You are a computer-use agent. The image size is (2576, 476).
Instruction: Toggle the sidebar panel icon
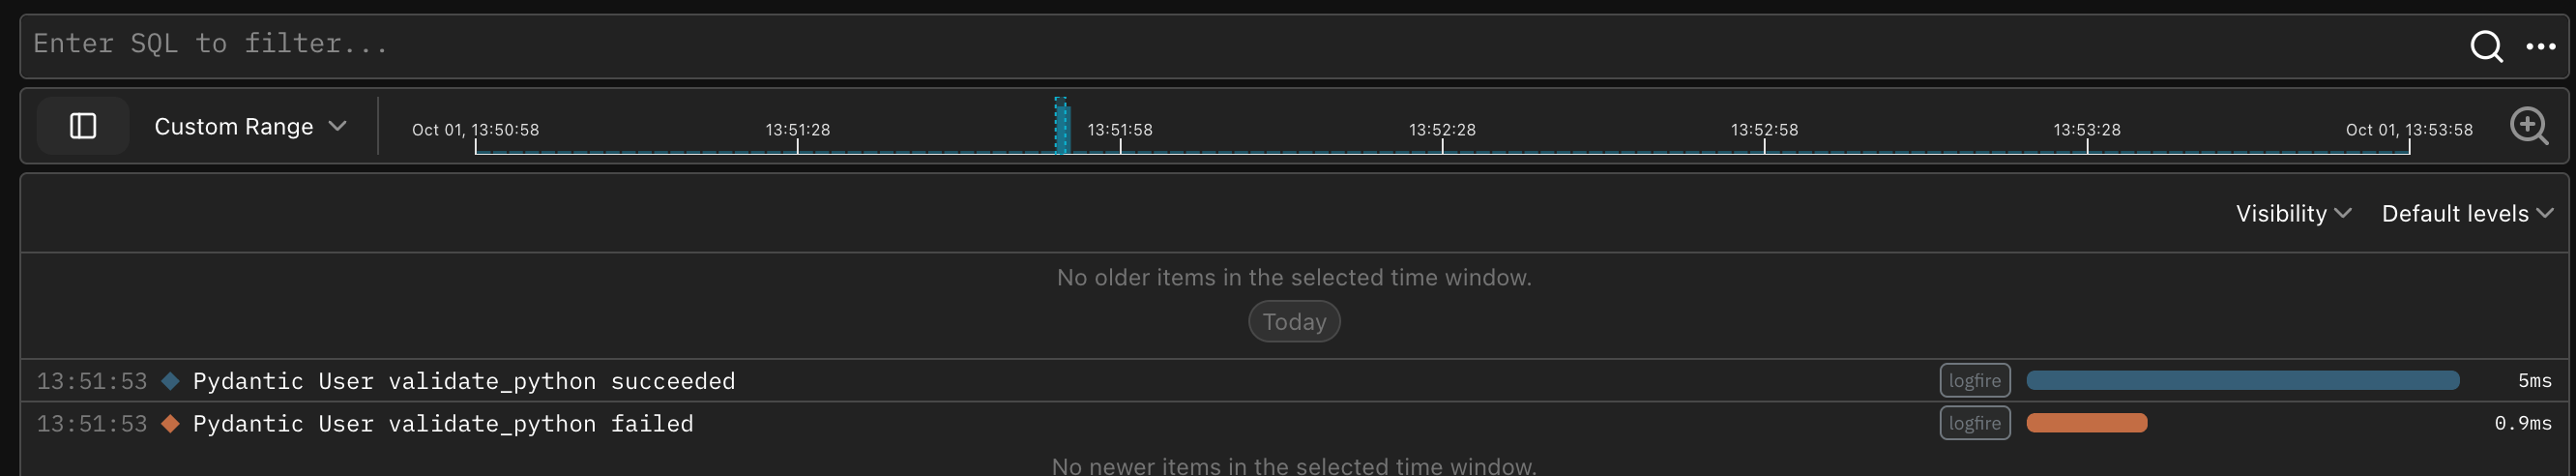click(83, 126)
